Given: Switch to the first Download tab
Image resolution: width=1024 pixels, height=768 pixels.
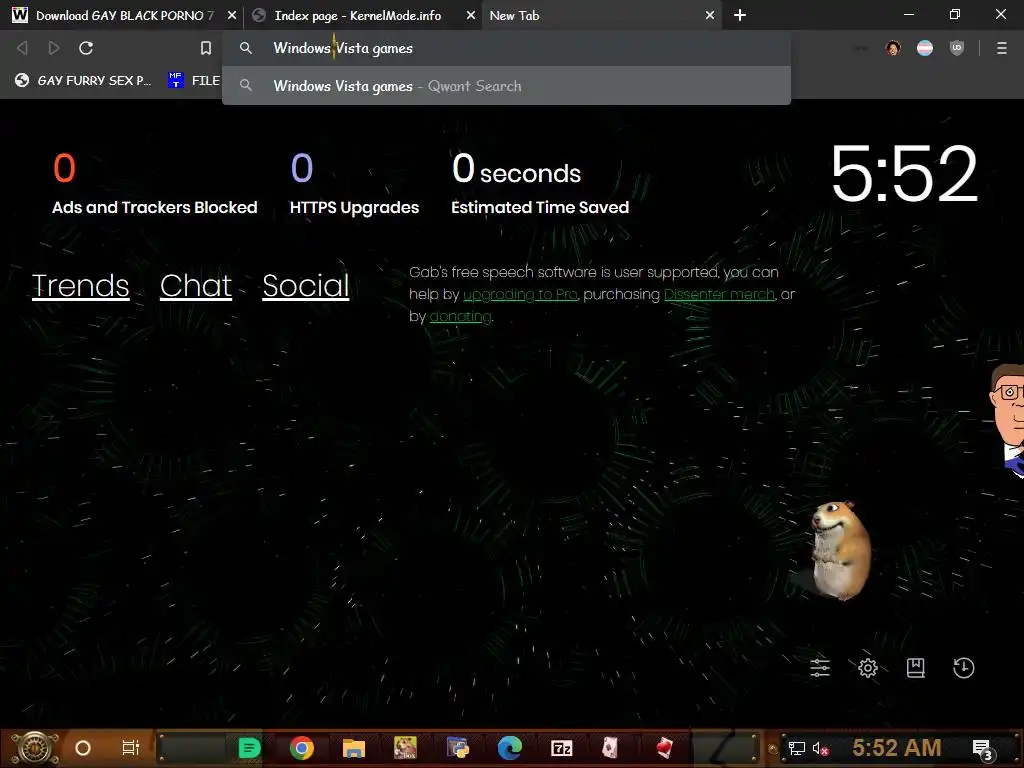Looking at the screenshot, I should tap(124, 15).
